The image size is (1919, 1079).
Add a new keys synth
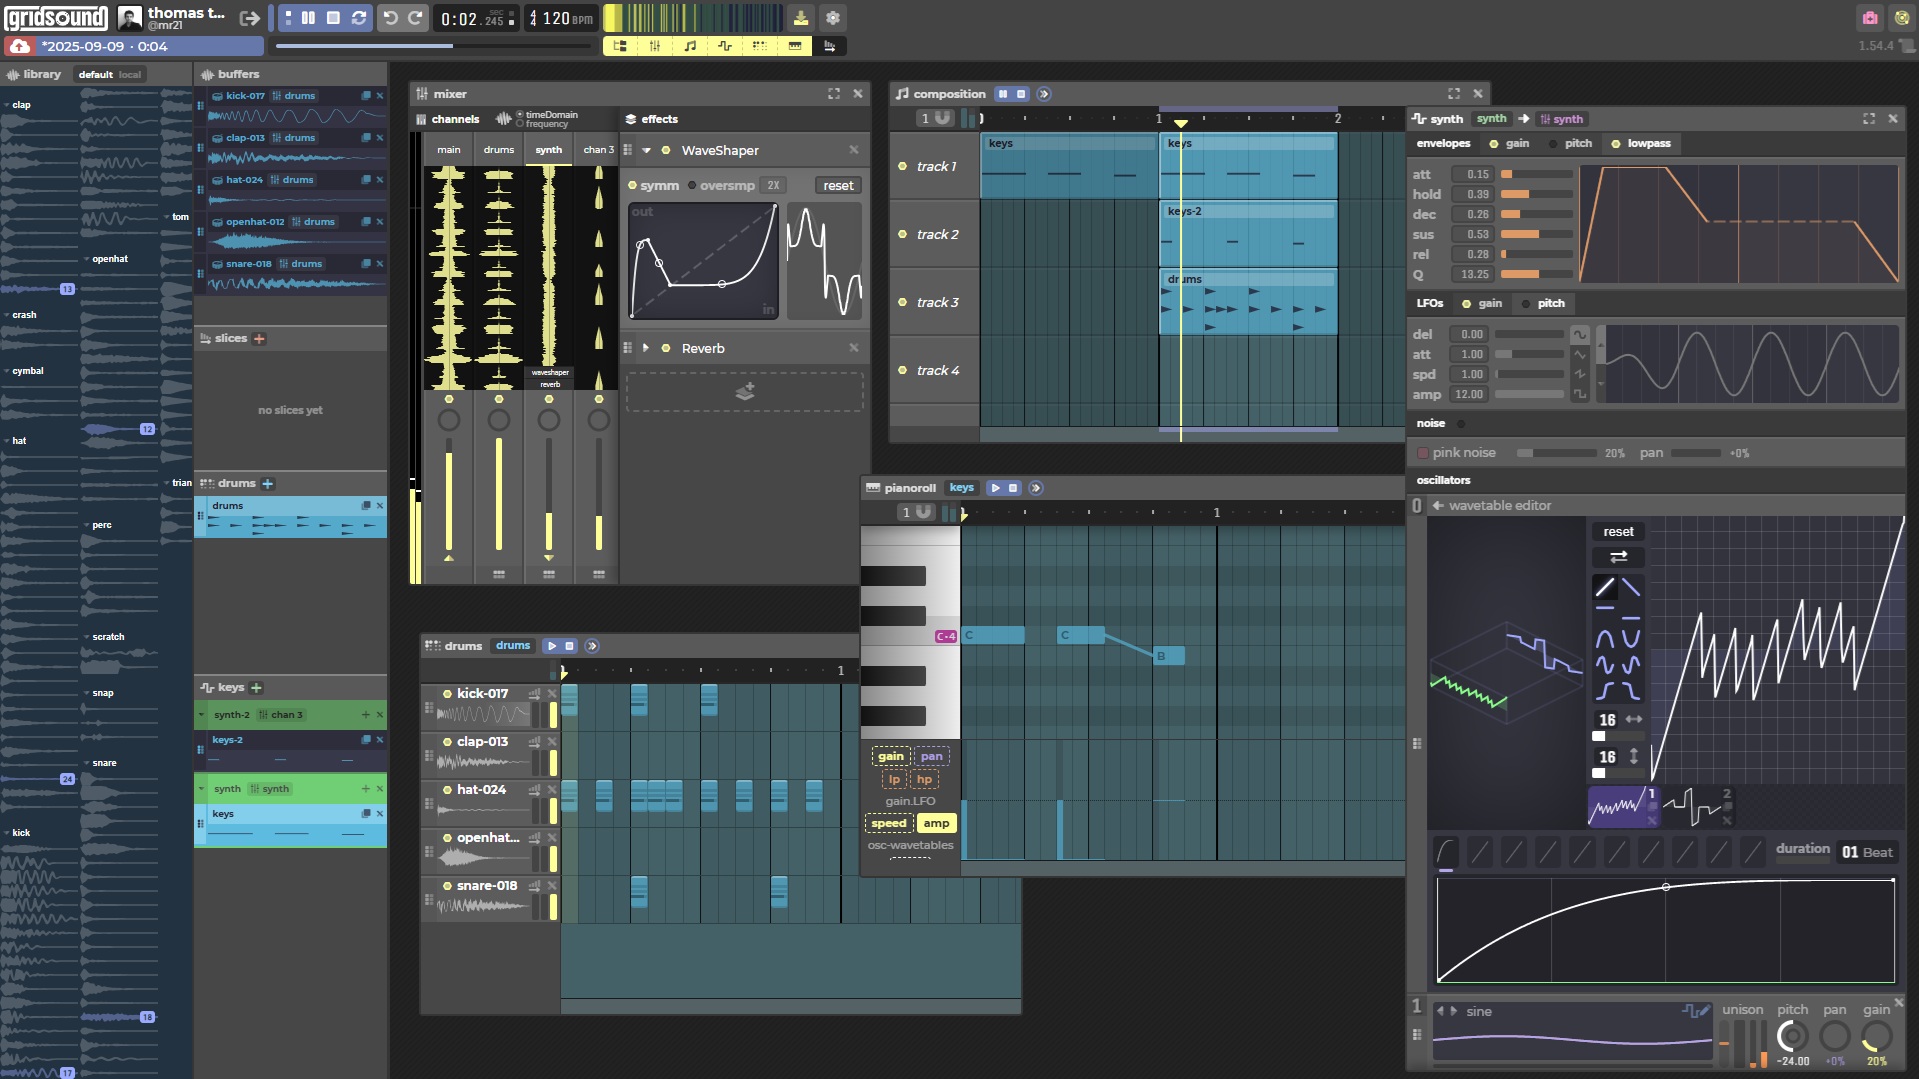(x=257, y=688)
